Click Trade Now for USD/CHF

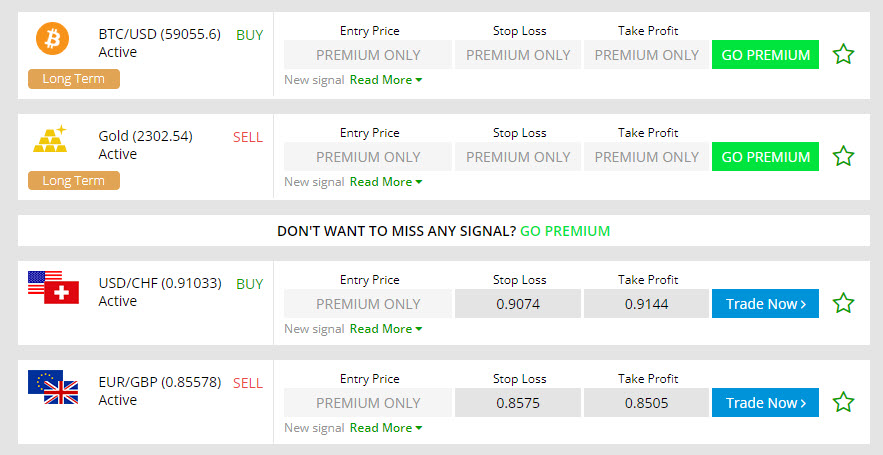[x=765, y=304]
